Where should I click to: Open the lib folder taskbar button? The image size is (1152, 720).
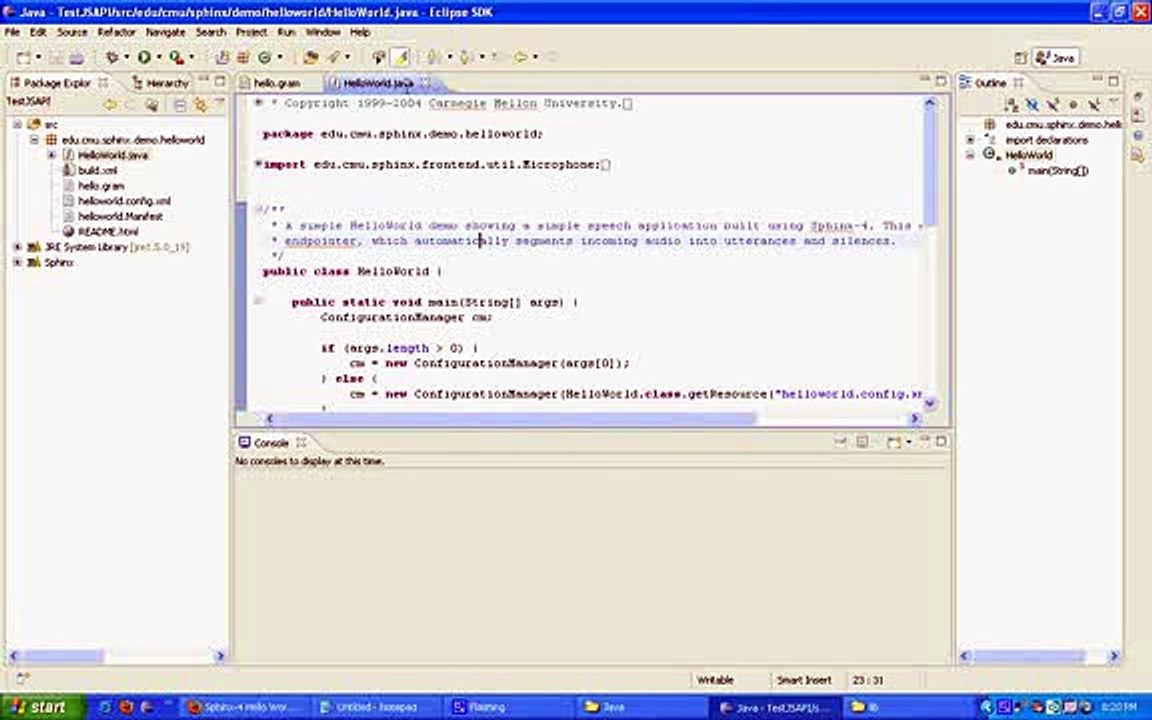tap(904, 707)
